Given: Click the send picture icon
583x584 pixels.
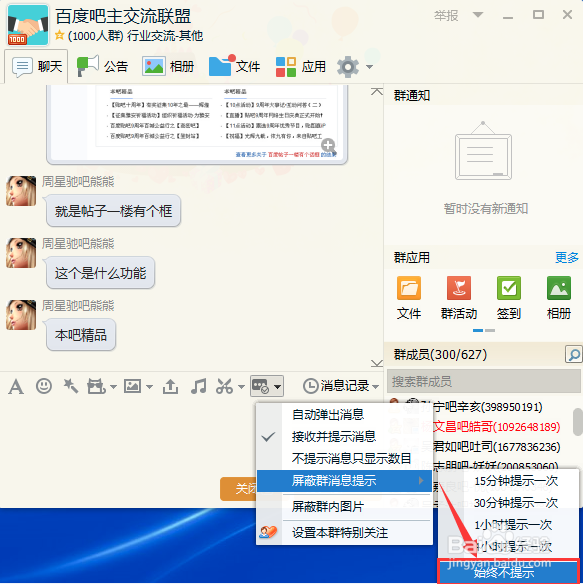Looking at the screenshot, I should pos(132,386).
